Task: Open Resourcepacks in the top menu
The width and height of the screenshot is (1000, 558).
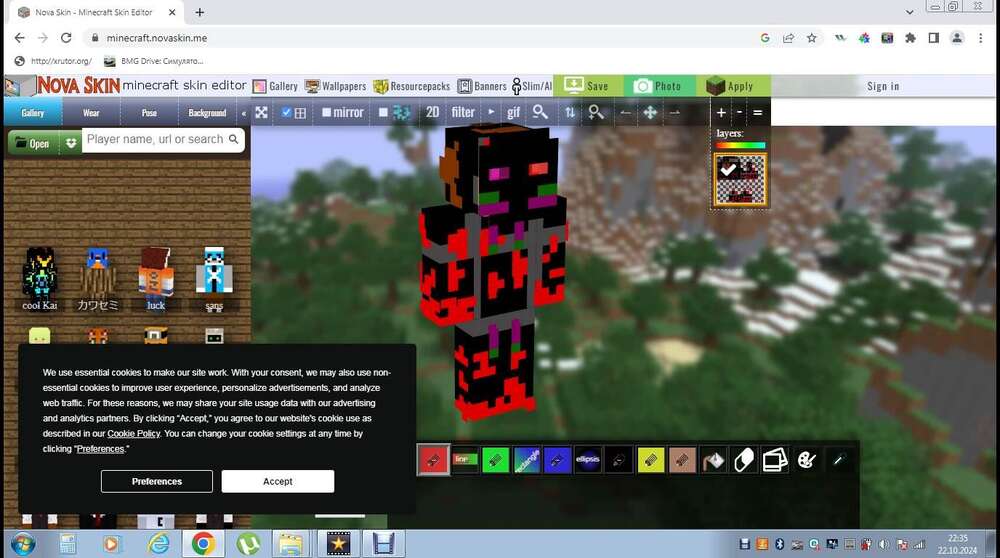Action: click(411, 86)
